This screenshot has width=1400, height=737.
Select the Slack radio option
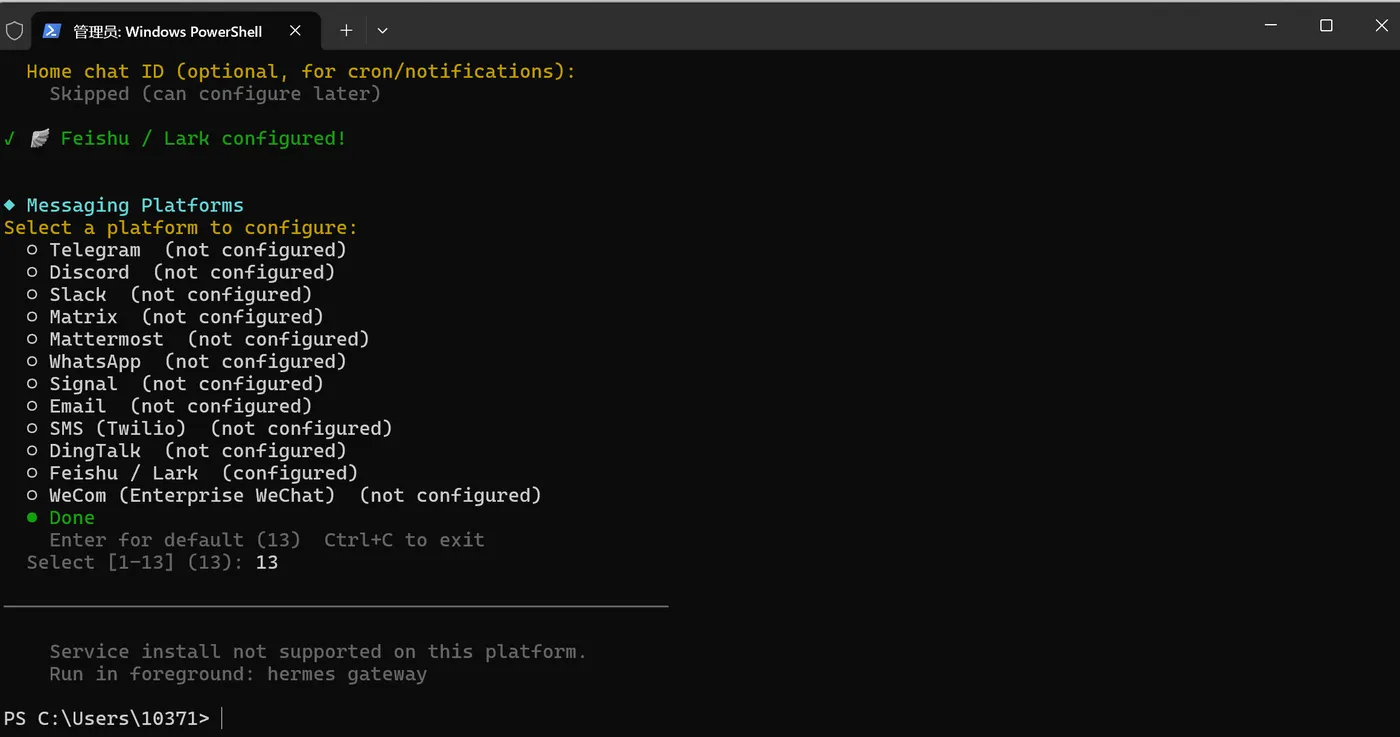(x=33, y=295)
